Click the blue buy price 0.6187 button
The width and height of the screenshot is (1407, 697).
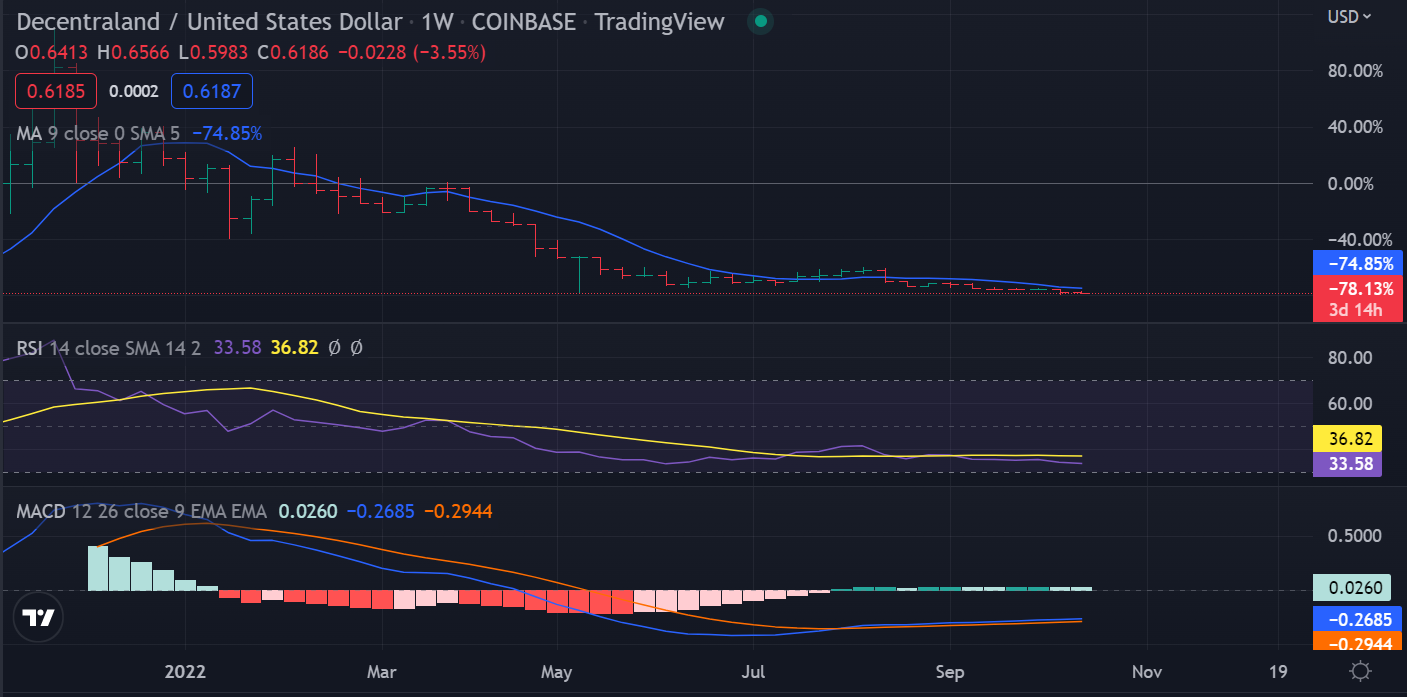(212, 91)
